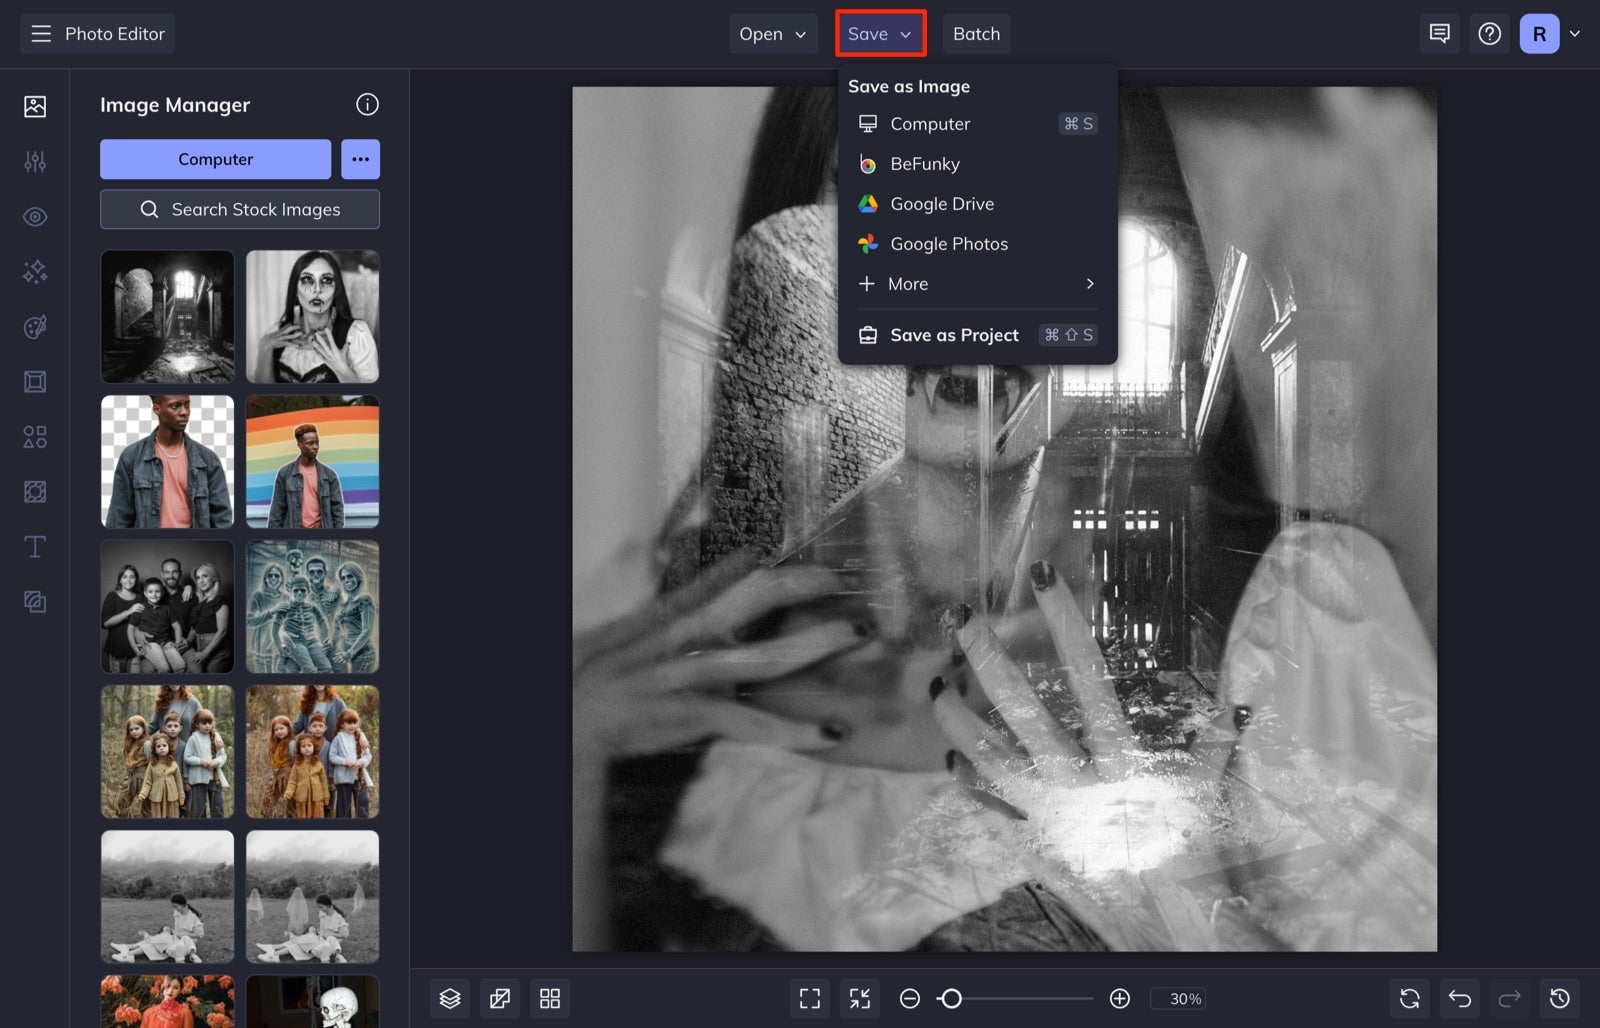Select the Text tool
The height and width of the screenshot is (1028, 1600).
pyautogui.click(x=35, y=547)
